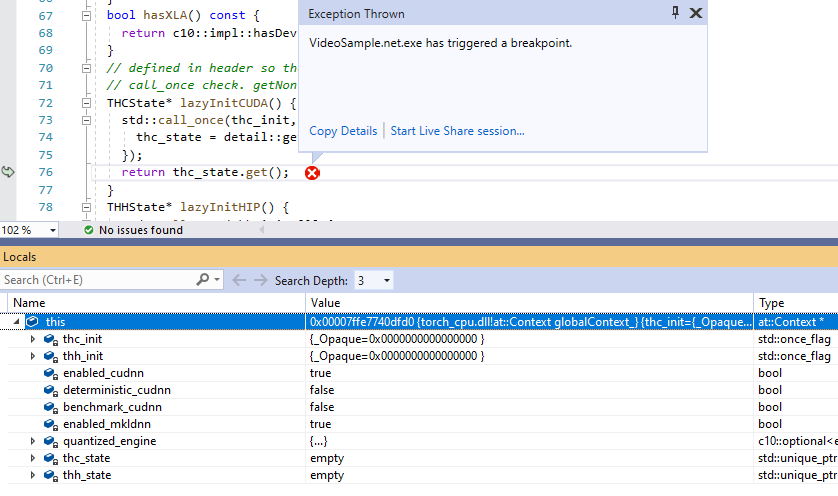Click the field icon next to thh_init

pos(51,356)
